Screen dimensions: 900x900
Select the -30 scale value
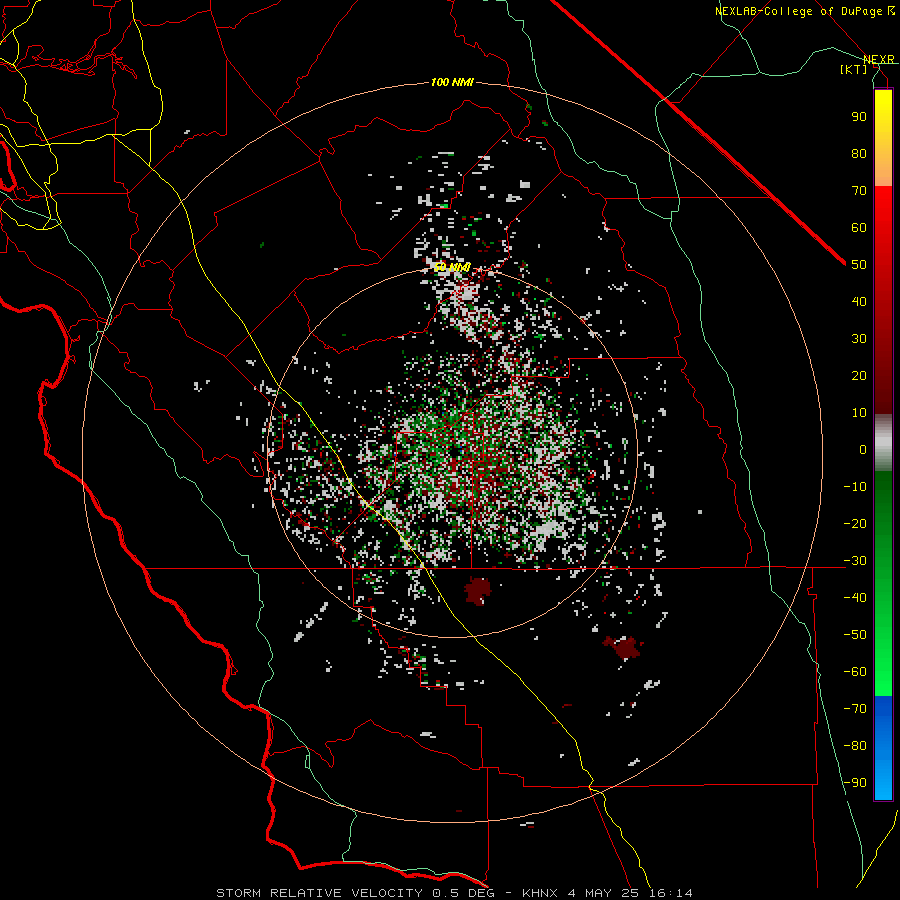(x=855, y=561)
